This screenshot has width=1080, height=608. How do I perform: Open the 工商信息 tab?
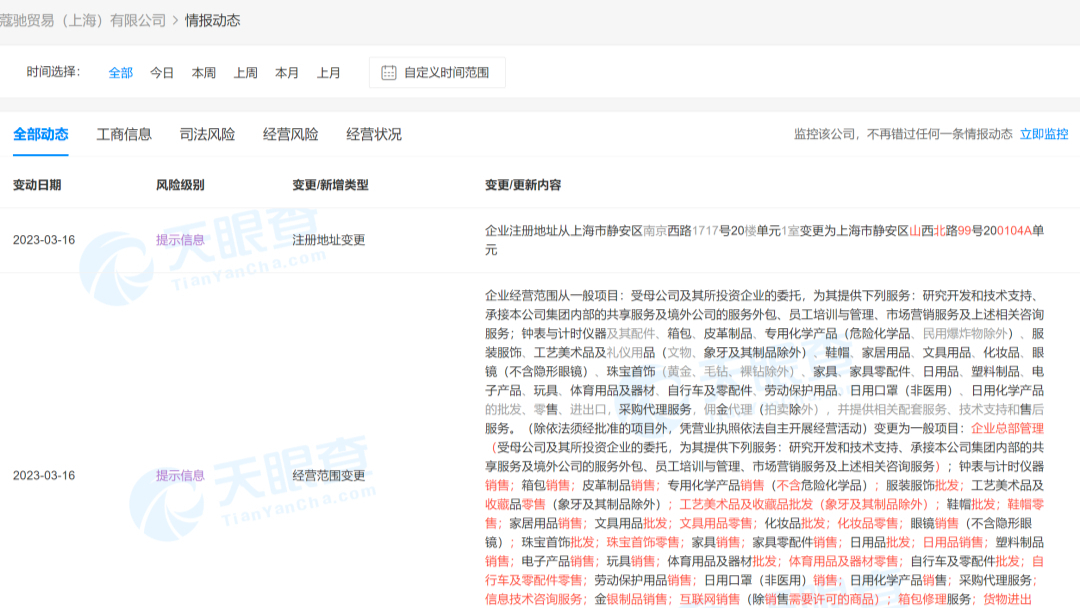coord(124,134)
